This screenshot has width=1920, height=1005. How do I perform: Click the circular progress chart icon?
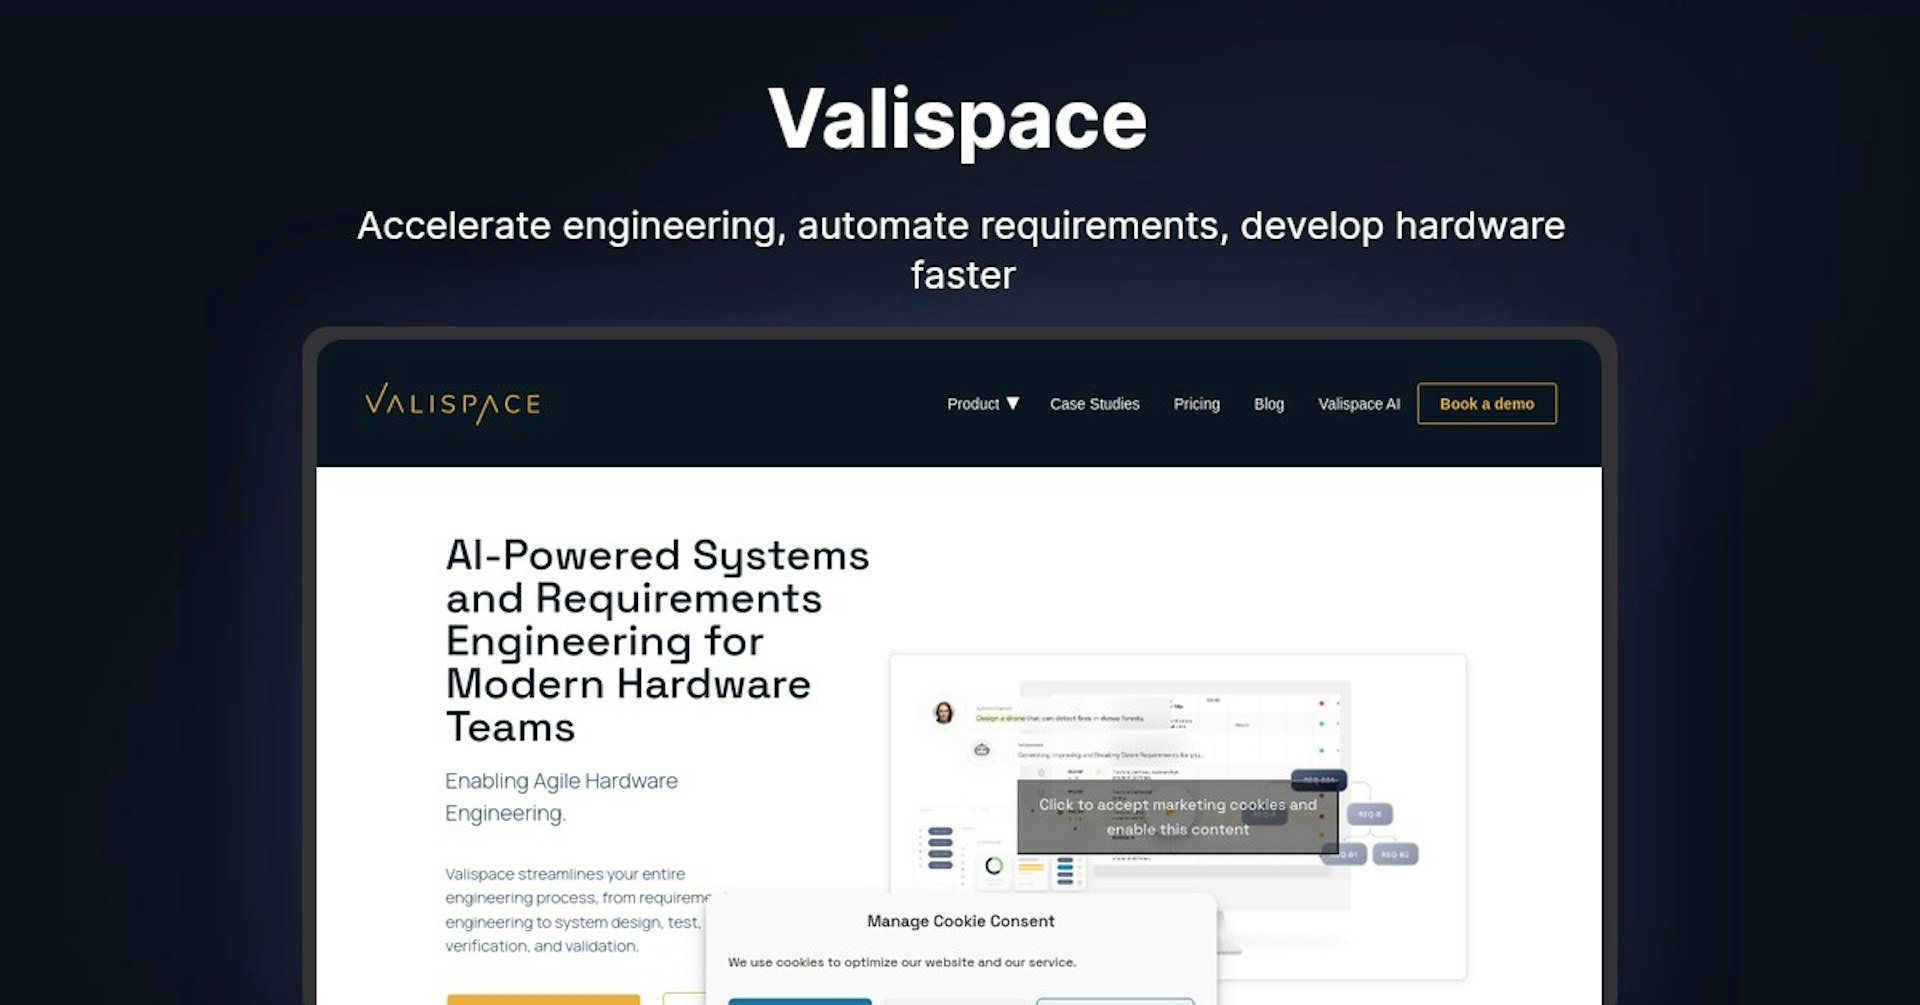point(993,866)
